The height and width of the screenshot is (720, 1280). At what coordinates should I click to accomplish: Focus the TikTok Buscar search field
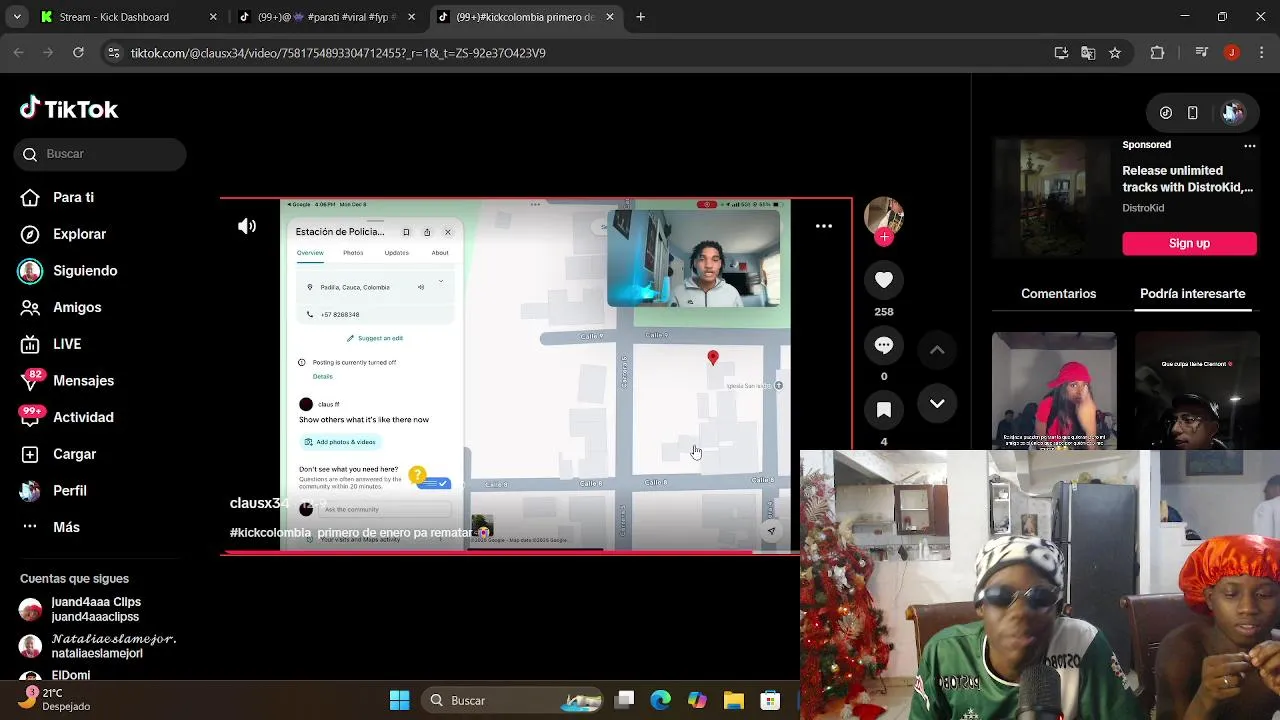point(100,154)
